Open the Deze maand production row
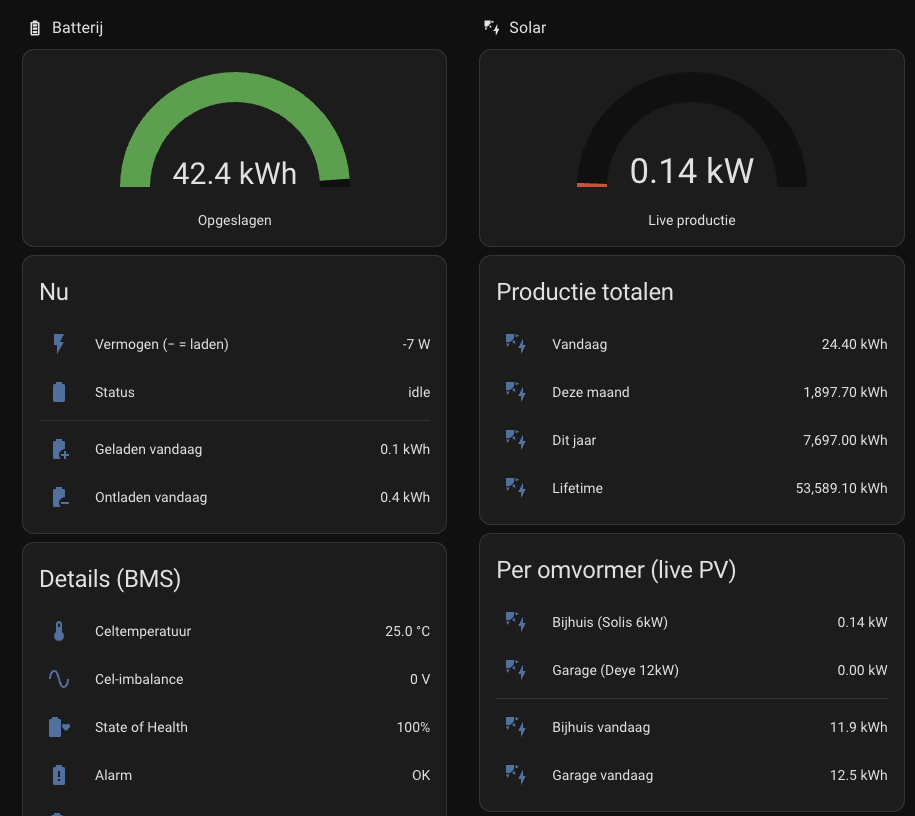 (692, 392)
